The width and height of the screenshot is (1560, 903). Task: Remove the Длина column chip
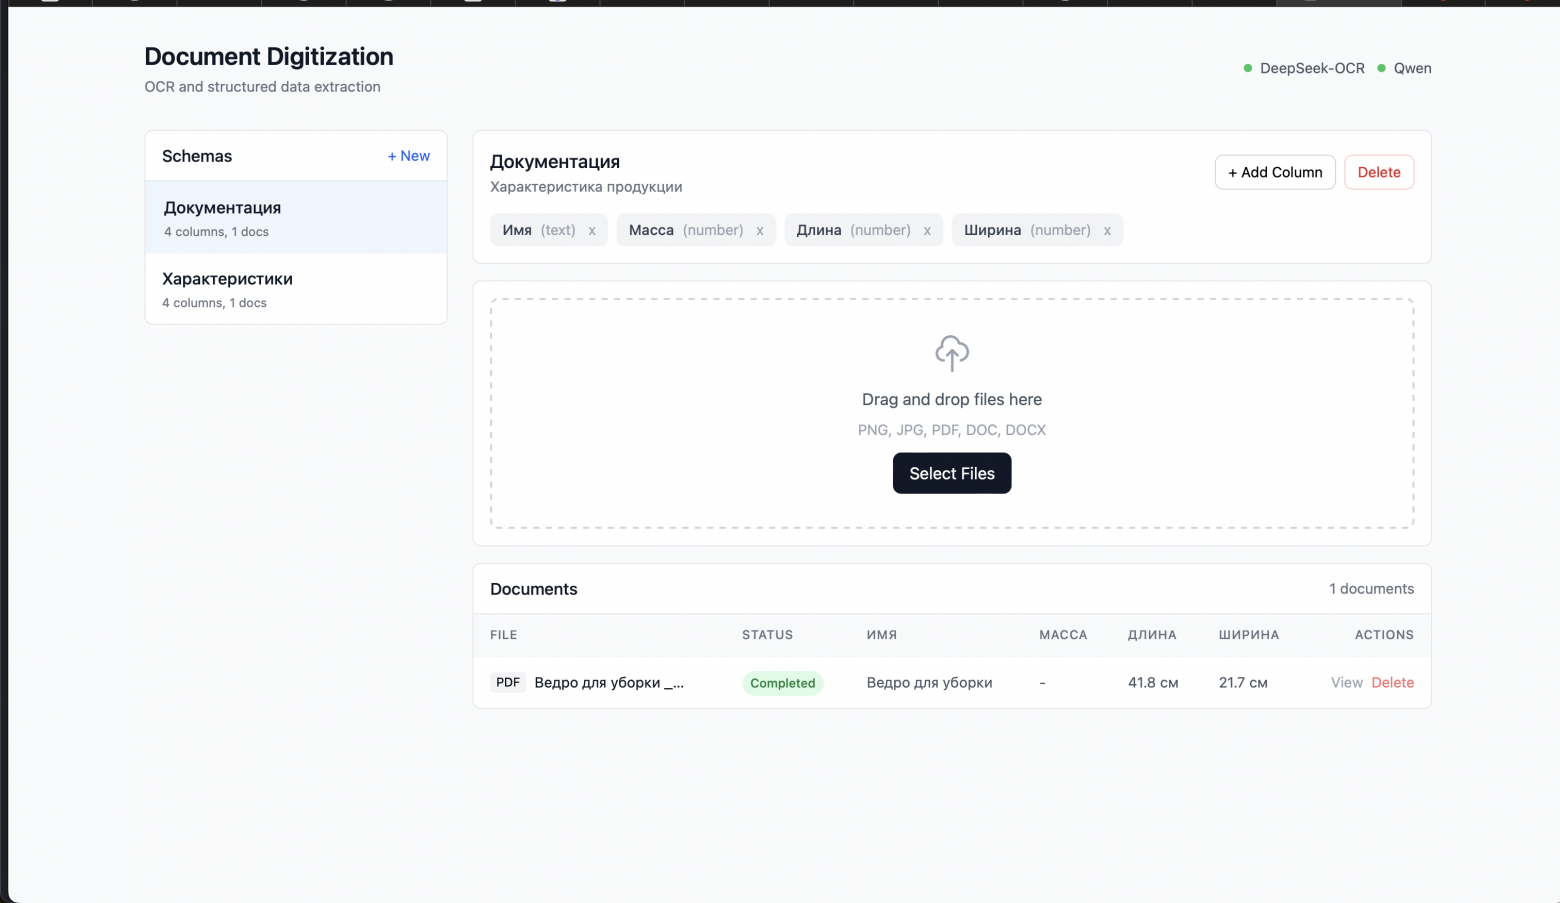927,231
